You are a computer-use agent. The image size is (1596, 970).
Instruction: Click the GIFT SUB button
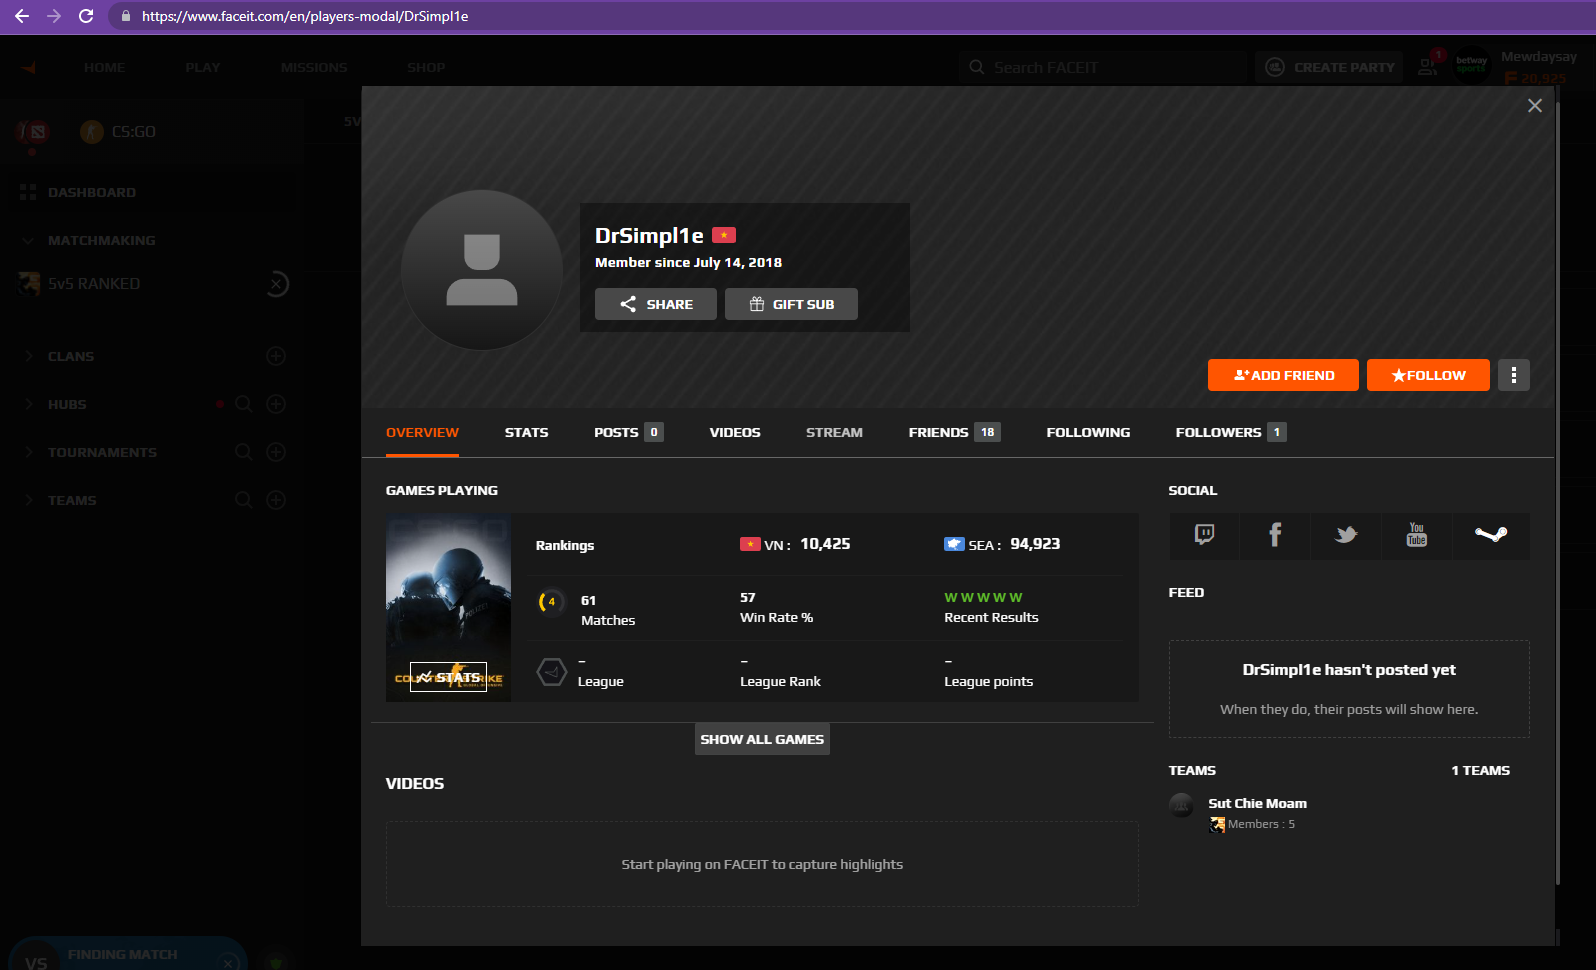pyautogui.click(x=791, y=304)
